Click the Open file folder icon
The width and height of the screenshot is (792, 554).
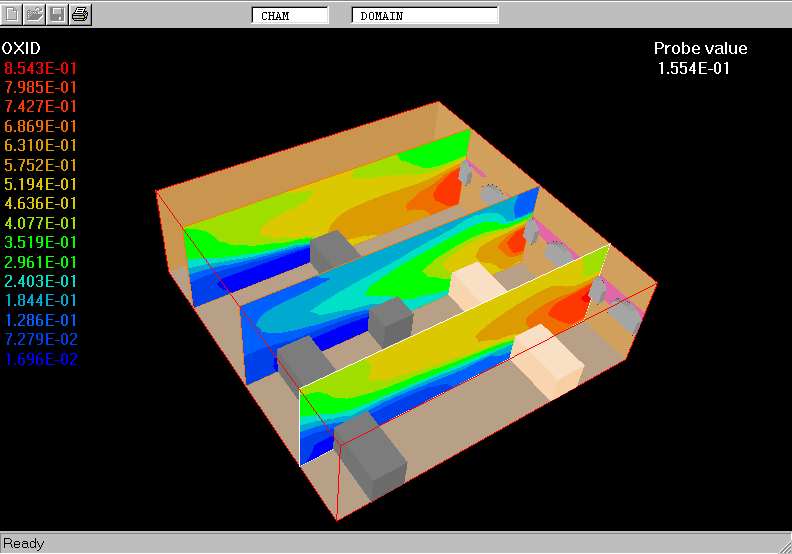coord(35,14)
